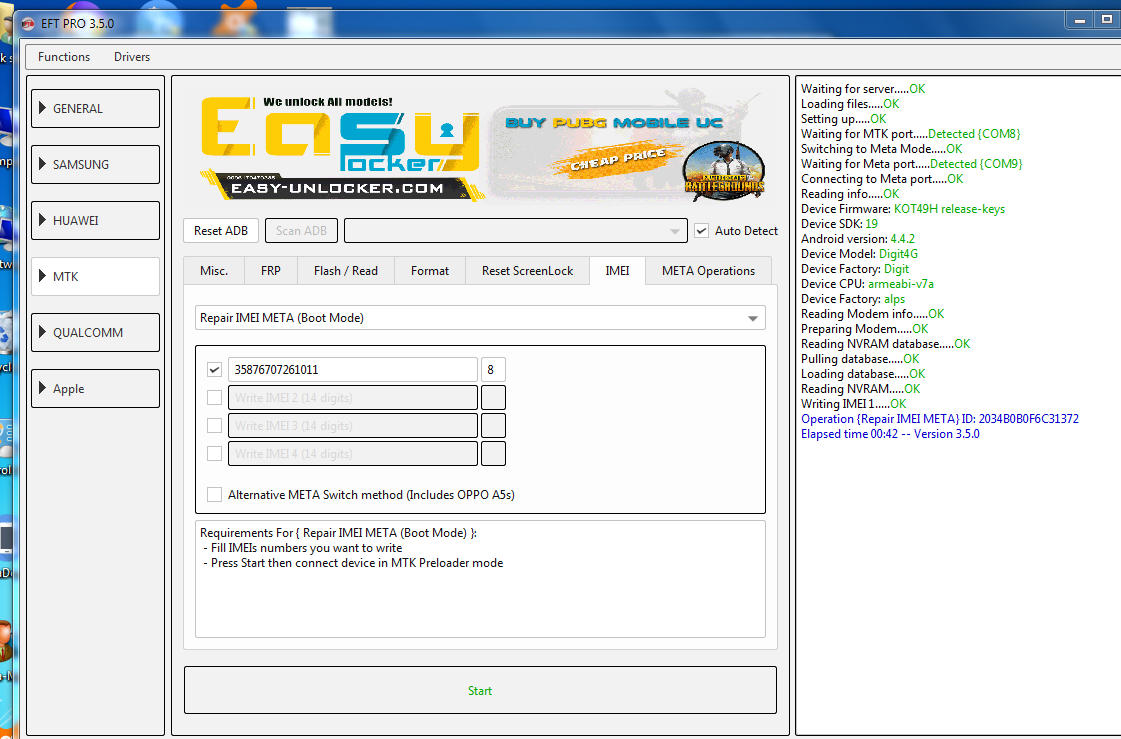This screenshot has width=1121, height=739.
Task: Click the green Start button
Action: [x=480, y=690]
